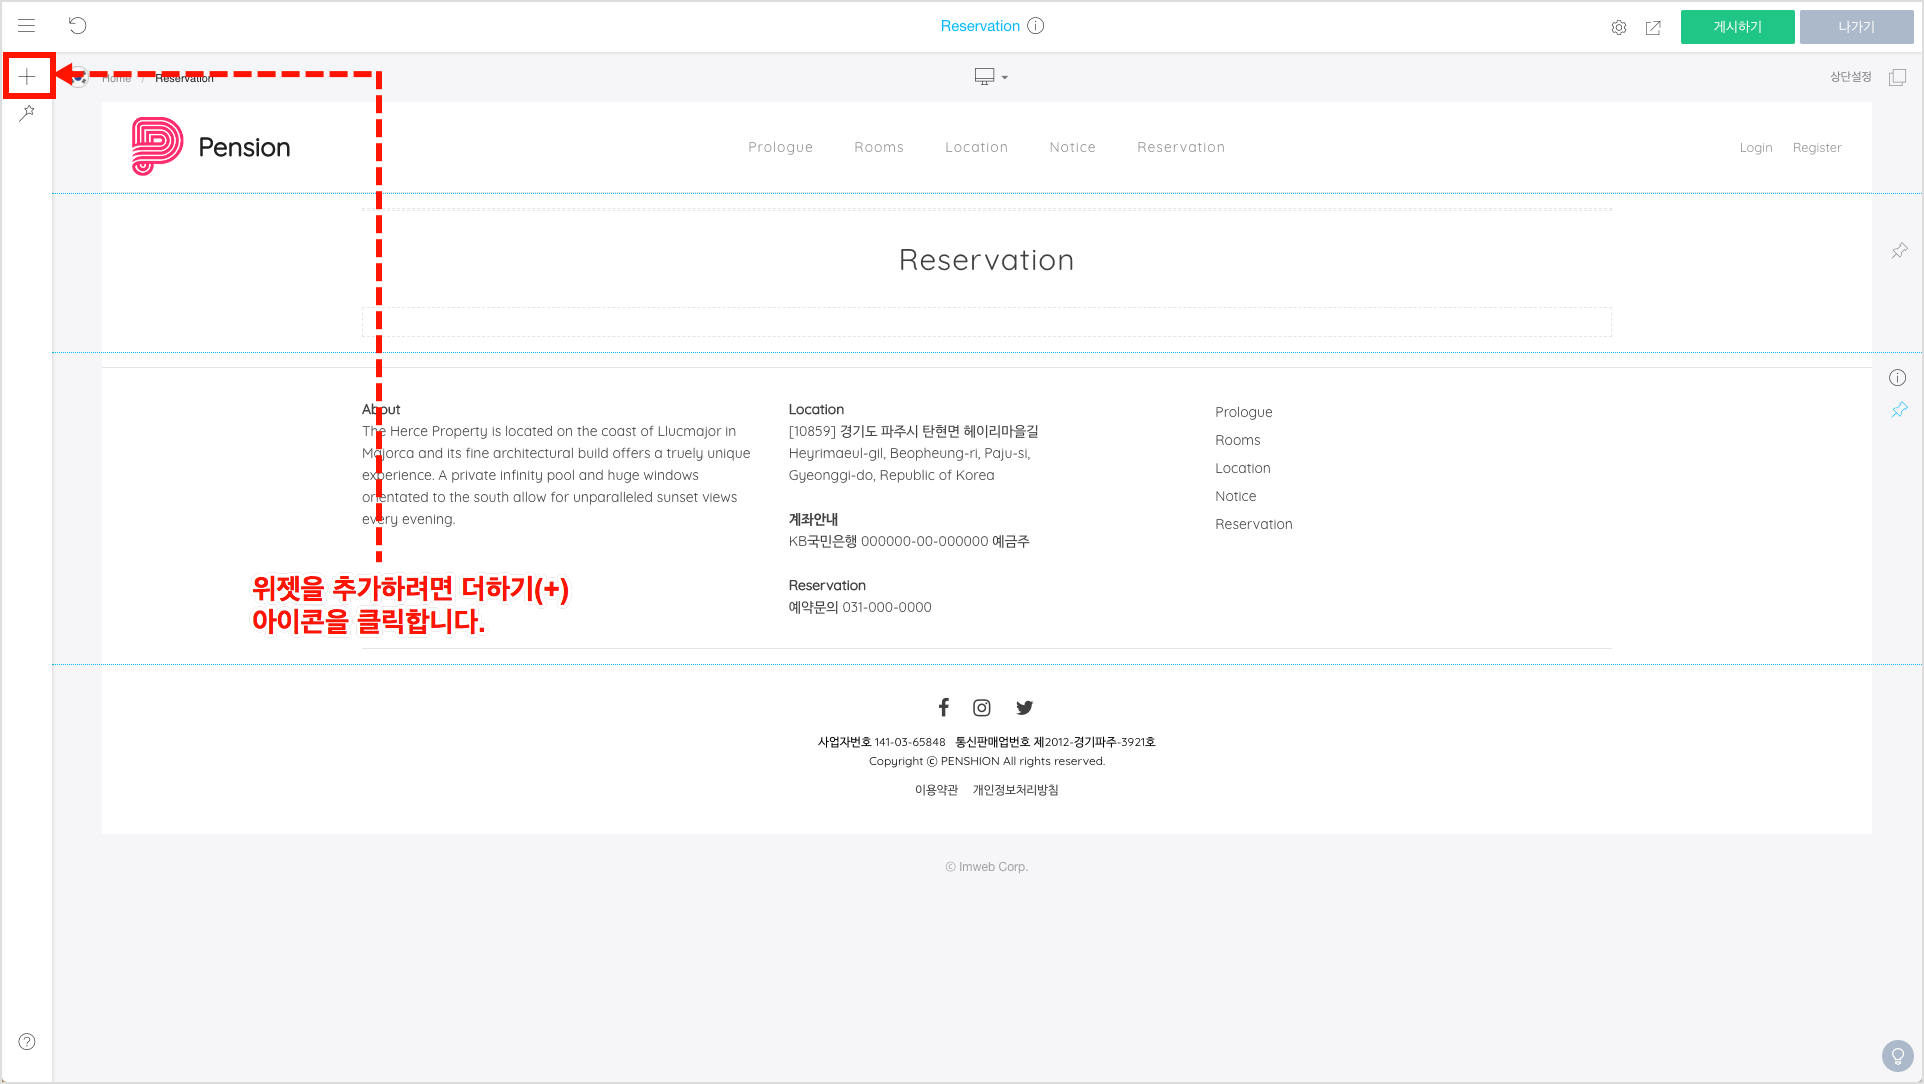Open the hamburger menu icon
The width and height of the screenshot is (1924, 1084).
pos(27,26)
